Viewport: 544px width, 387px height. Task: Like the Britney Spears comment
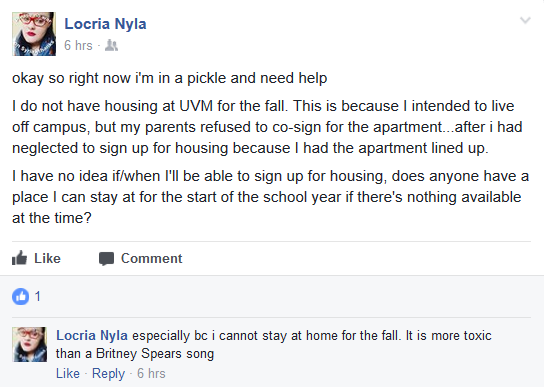tap(68, 373)
